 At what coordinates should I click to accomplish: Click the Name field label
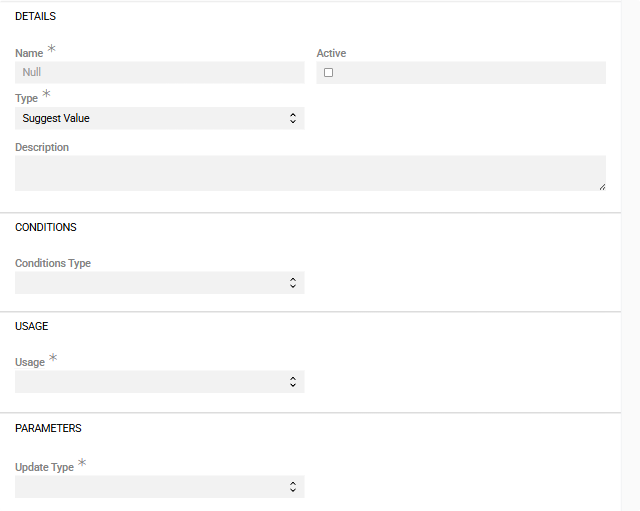coord(29,53)
